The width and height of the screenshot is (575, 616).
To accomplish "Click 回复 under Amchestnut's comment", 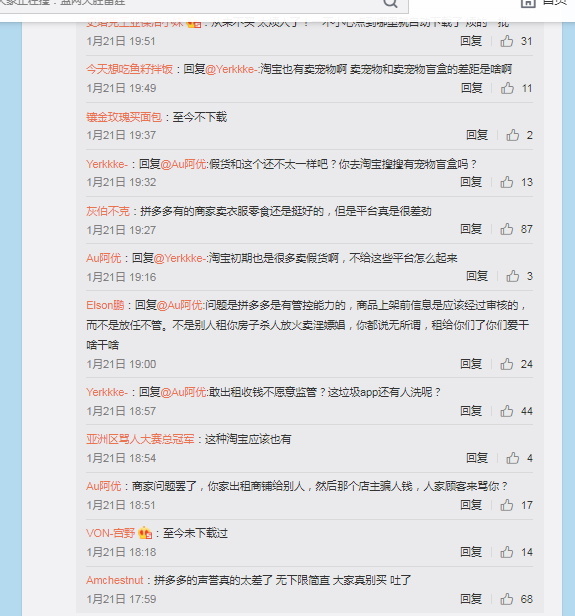I will pos(471,599).
